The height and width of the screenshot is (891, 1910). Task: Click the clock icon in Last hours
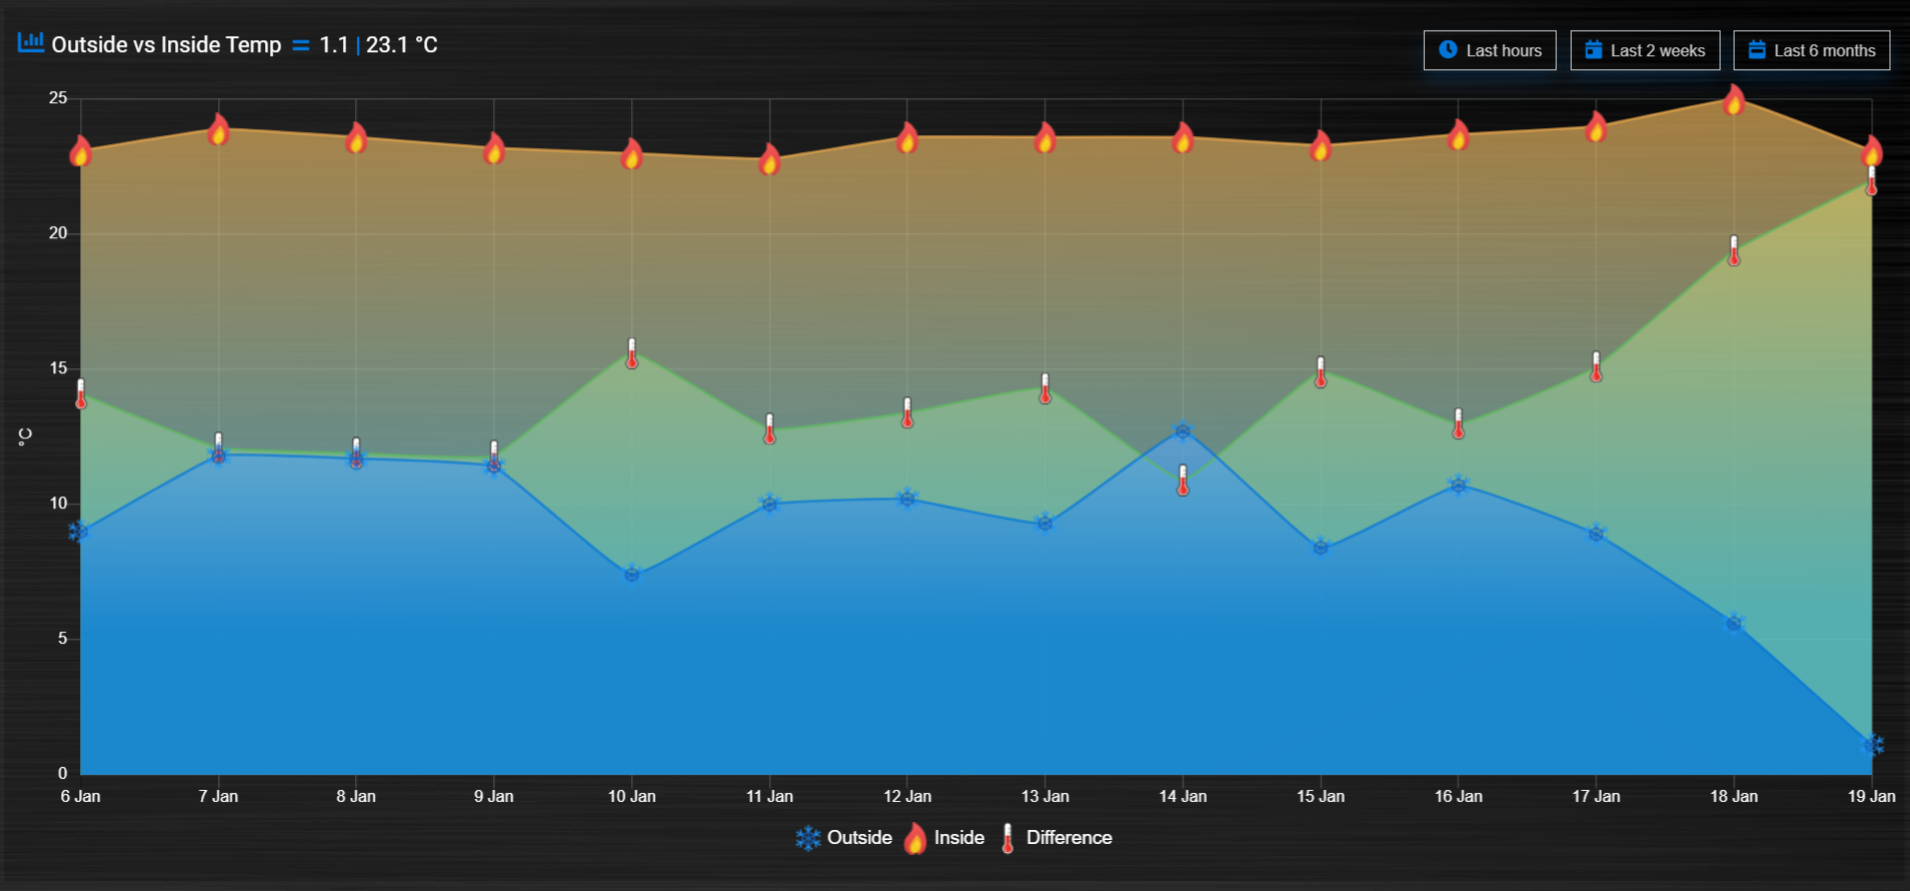[x=1447, y=49]
